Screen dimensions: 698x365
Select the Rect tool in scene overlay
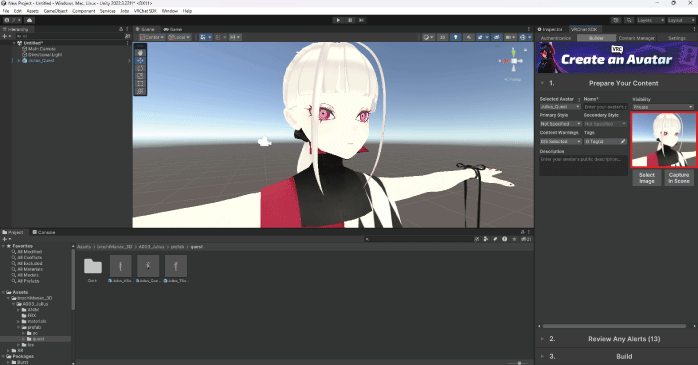140,83
